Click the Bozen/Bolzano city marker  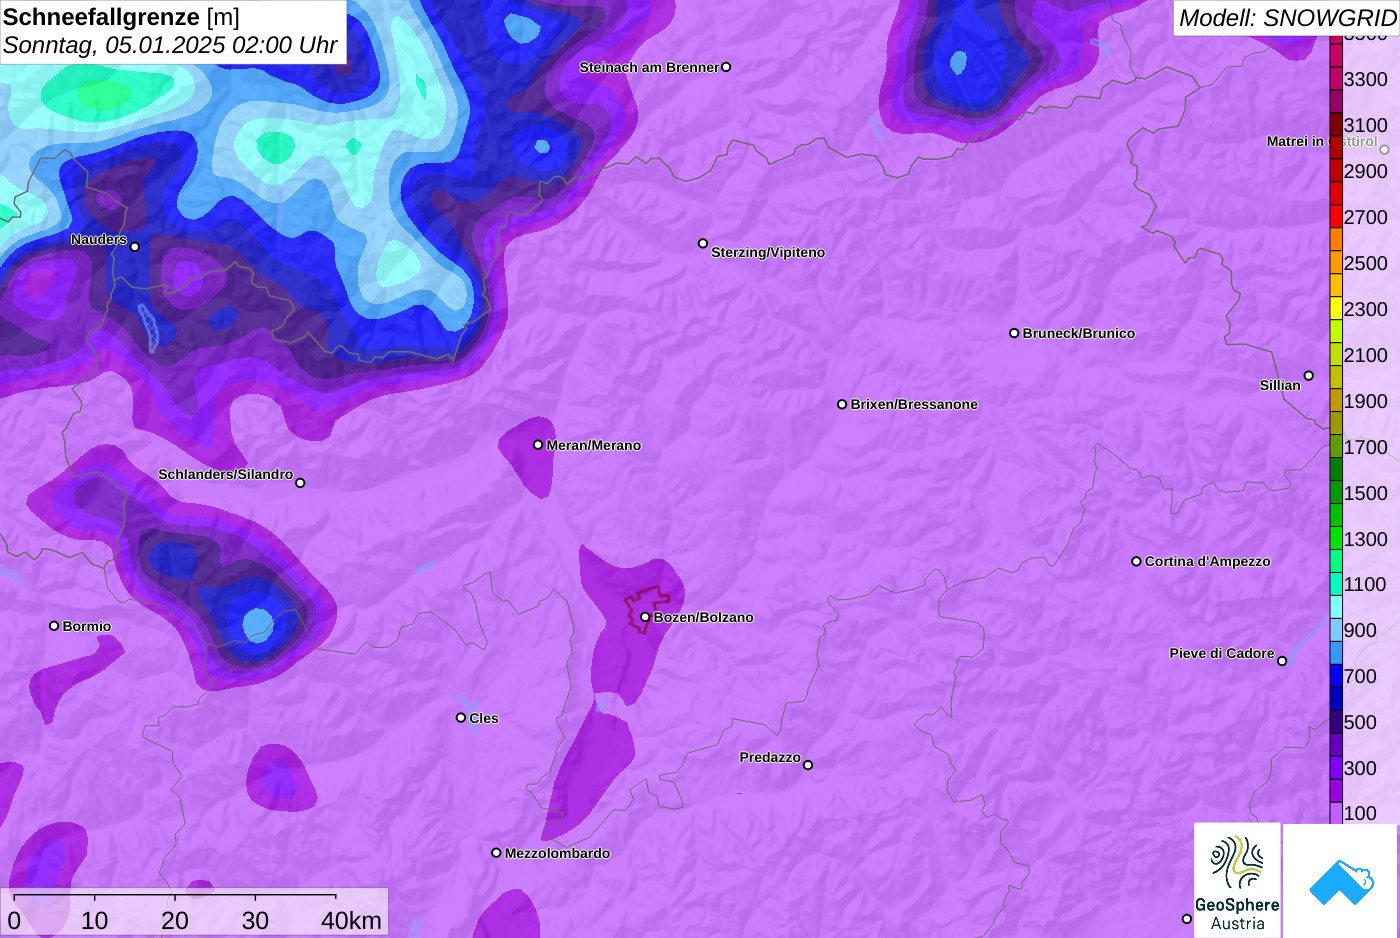click(645, 617)
